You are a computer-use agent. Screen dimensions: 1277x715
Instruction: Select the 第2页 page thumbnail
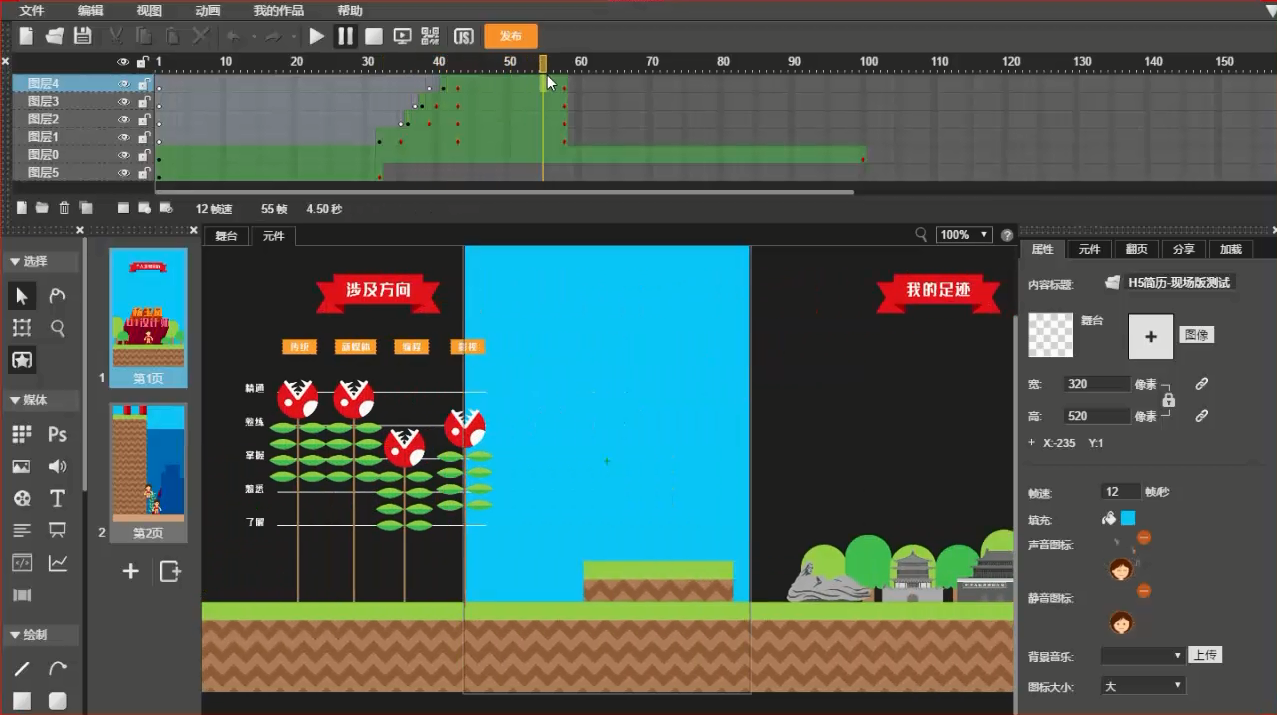click(x=148, y=472)
